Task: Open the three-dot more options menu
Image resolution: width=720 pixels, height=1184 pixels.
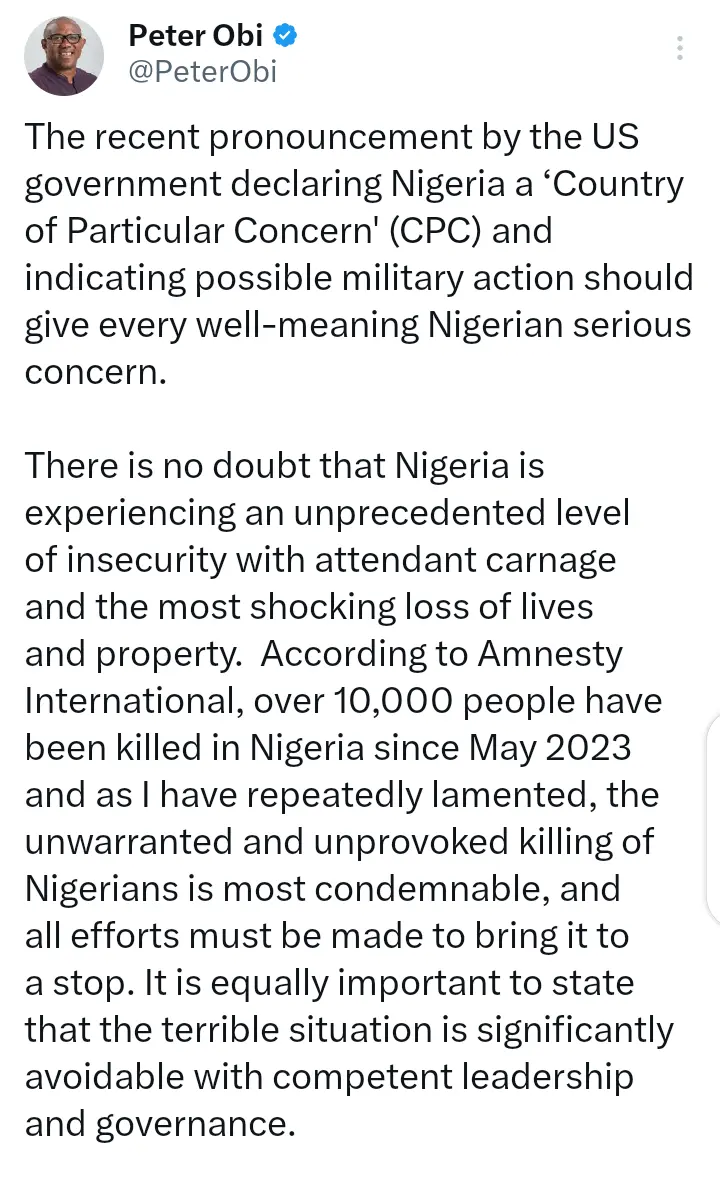Action: point(680,48)
